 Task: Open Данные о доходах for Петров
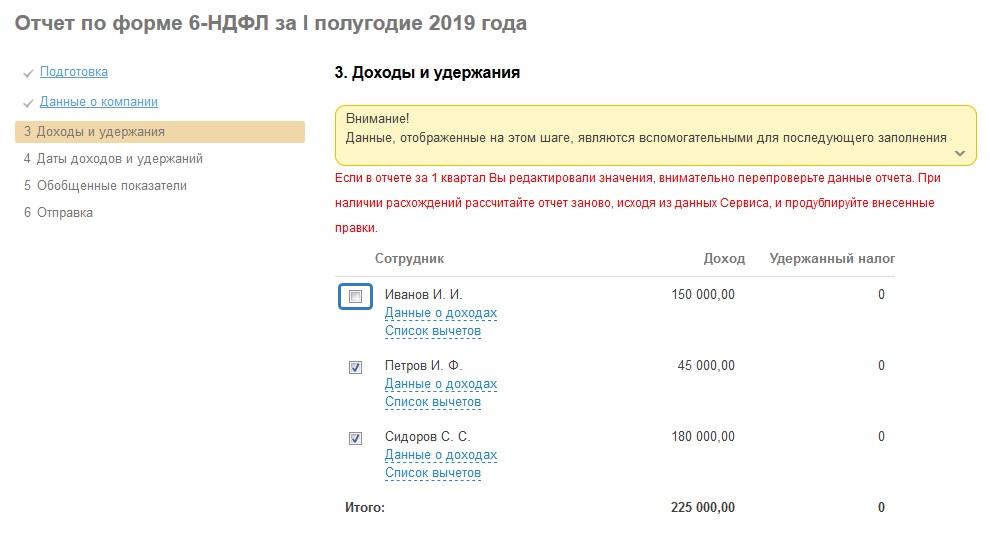[x=441, y=384]
